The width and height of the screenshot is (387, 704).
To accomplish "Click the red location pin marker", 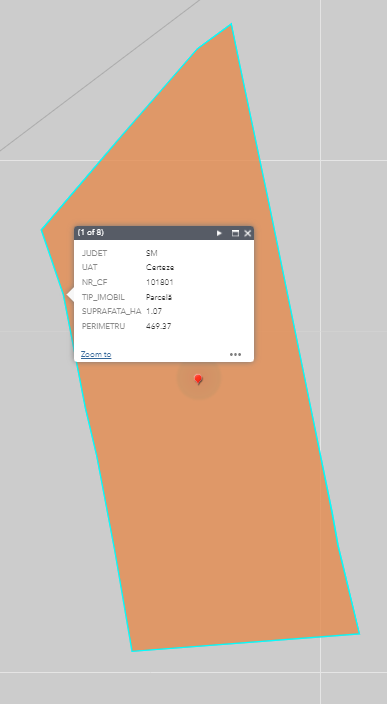I will click(198, 380).
